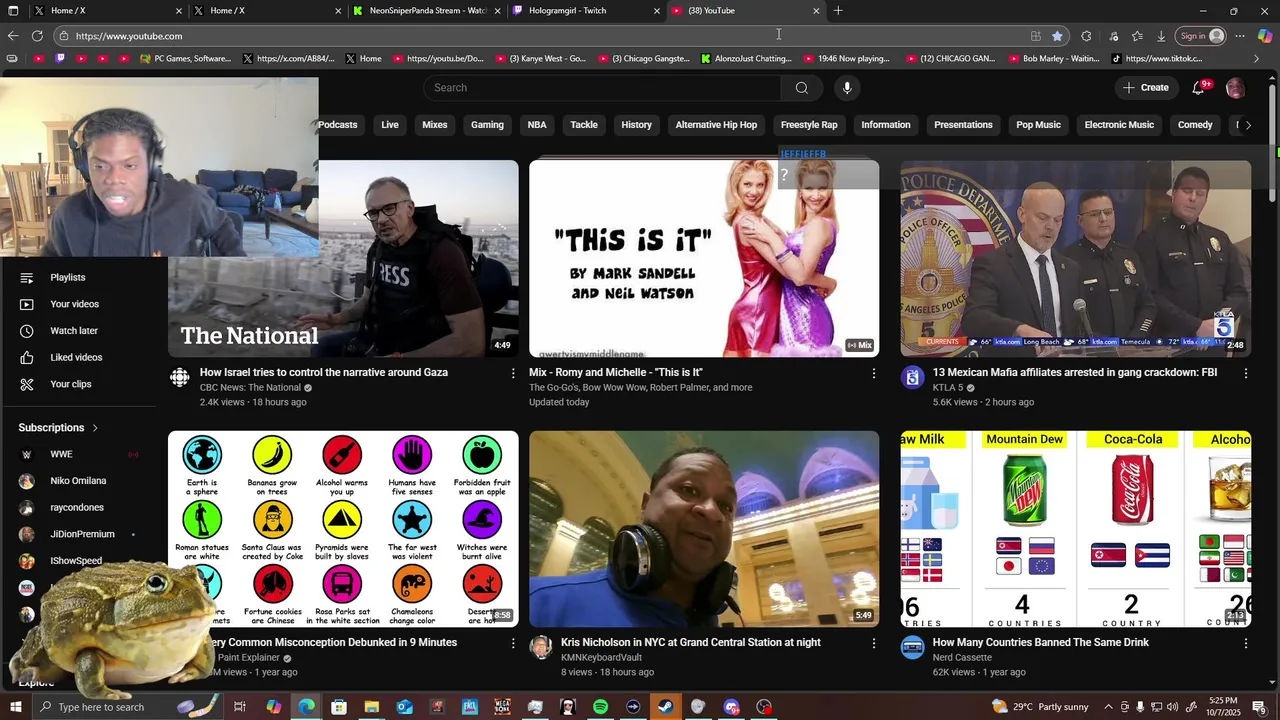Open Steam from the taskbar

tap(665, 707)
